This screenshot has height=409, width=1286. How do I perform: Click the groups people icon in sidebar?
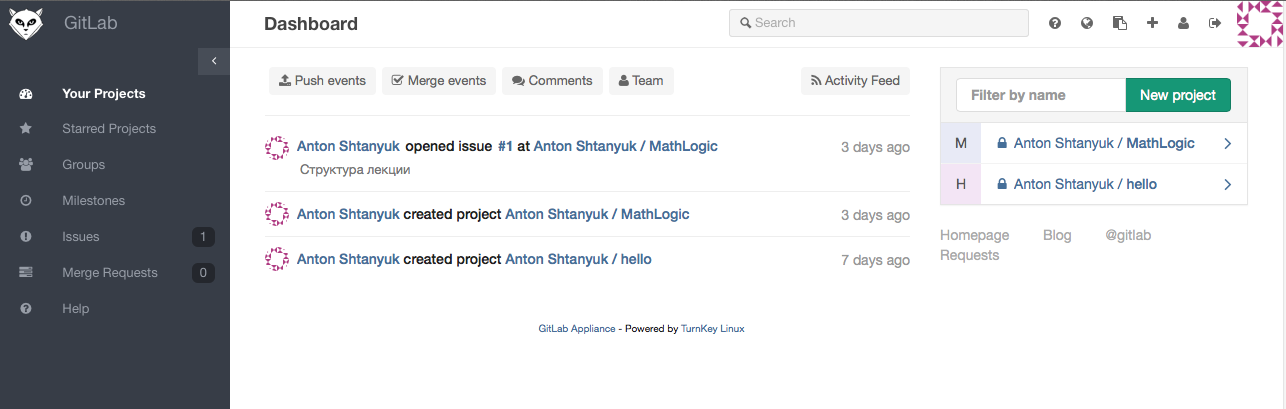[x=26, y=164]
